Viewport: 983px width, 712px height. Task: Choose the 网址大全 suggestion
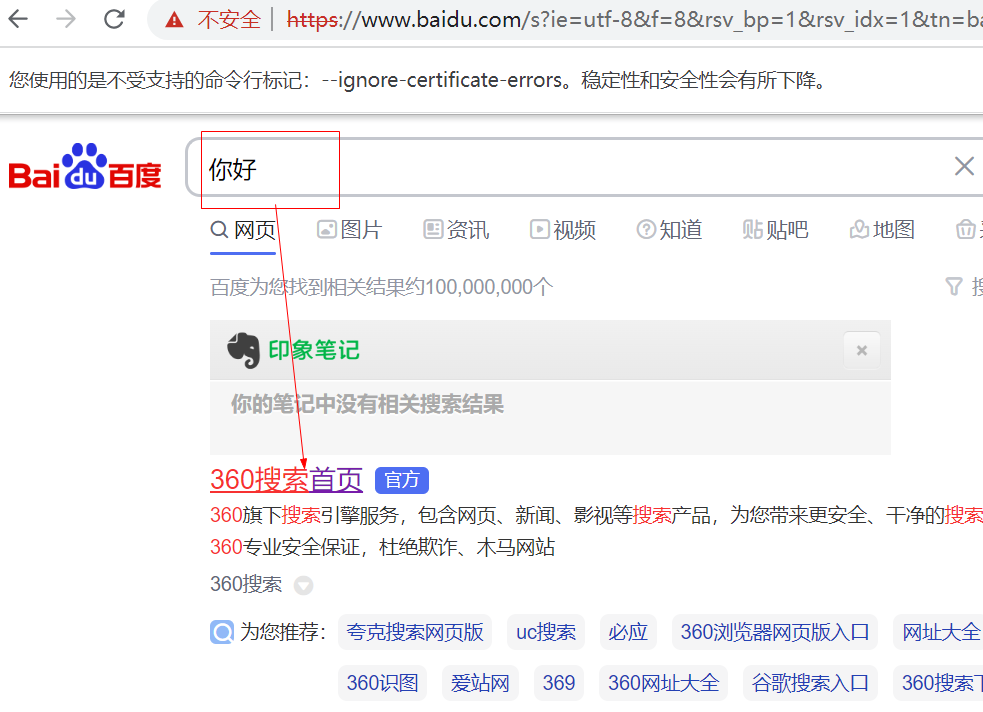tap(940, 632)
